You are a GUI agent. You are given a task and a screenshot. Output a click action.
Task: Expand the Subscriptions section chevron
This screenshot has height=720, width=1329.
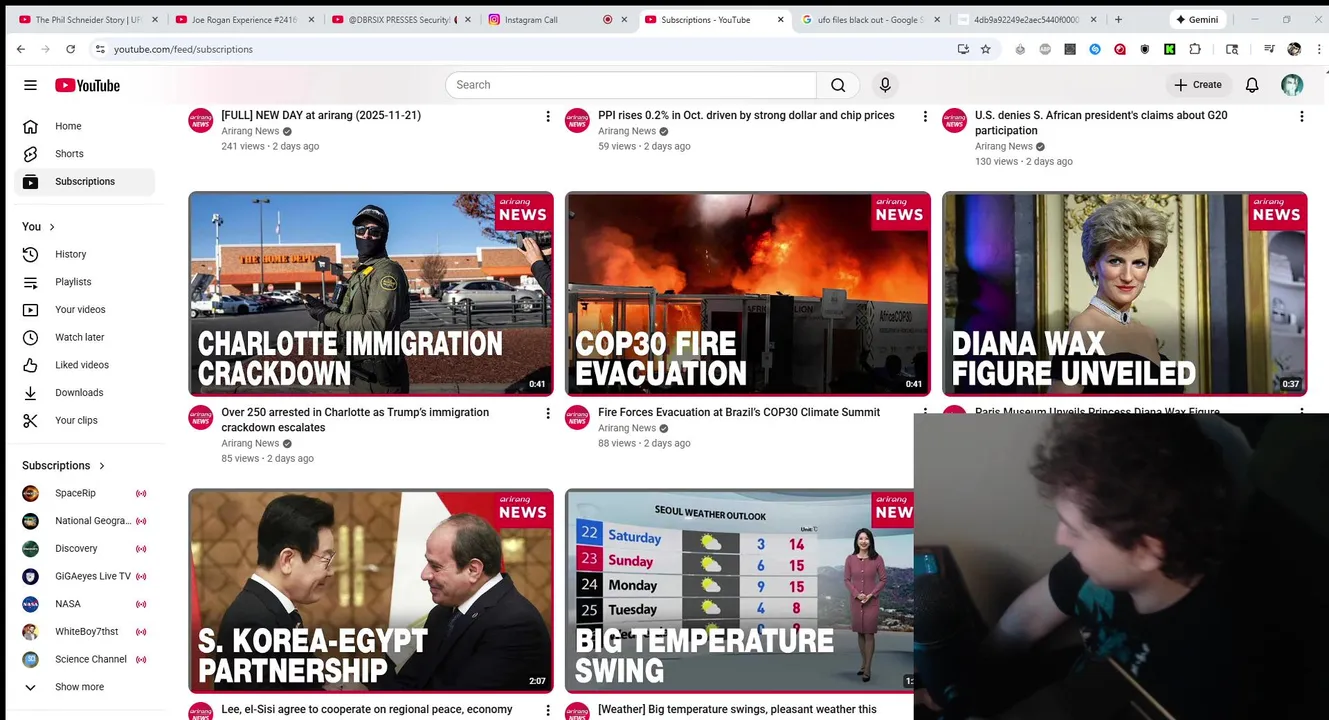click(102, 466)
